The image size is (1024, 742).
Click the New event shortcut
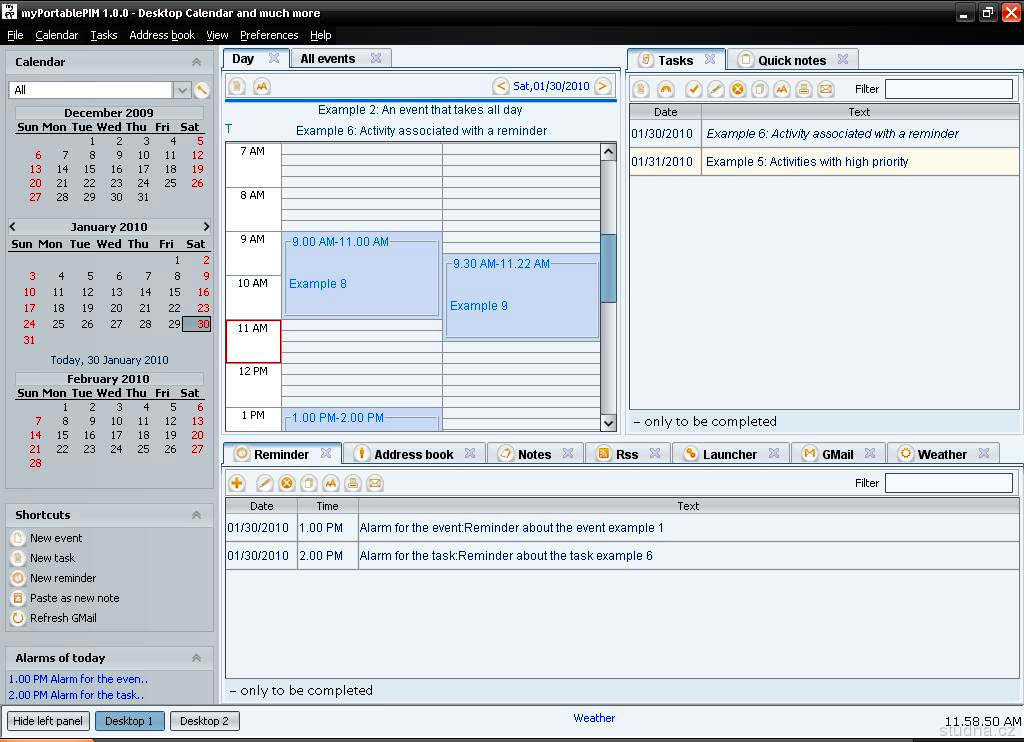click(56, 538)
